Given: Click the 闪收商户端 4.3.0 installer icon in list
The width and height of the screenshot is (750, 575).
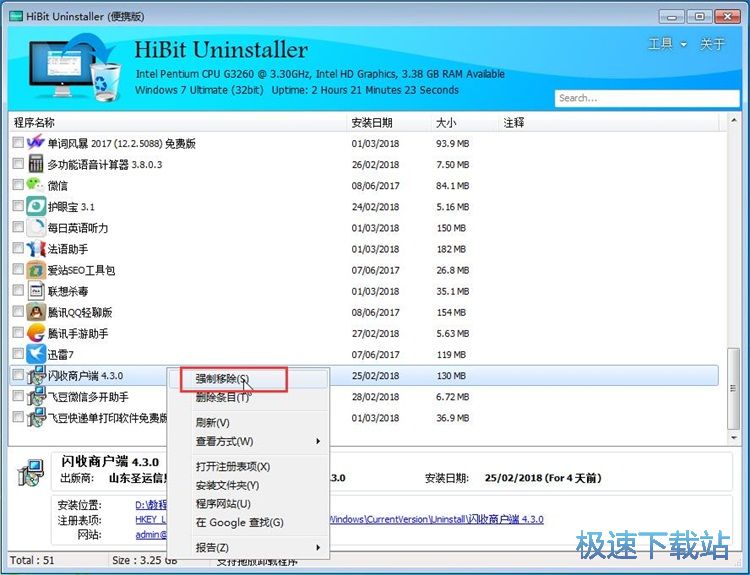Looking at the screenshot, I should [x=36, y=375].
